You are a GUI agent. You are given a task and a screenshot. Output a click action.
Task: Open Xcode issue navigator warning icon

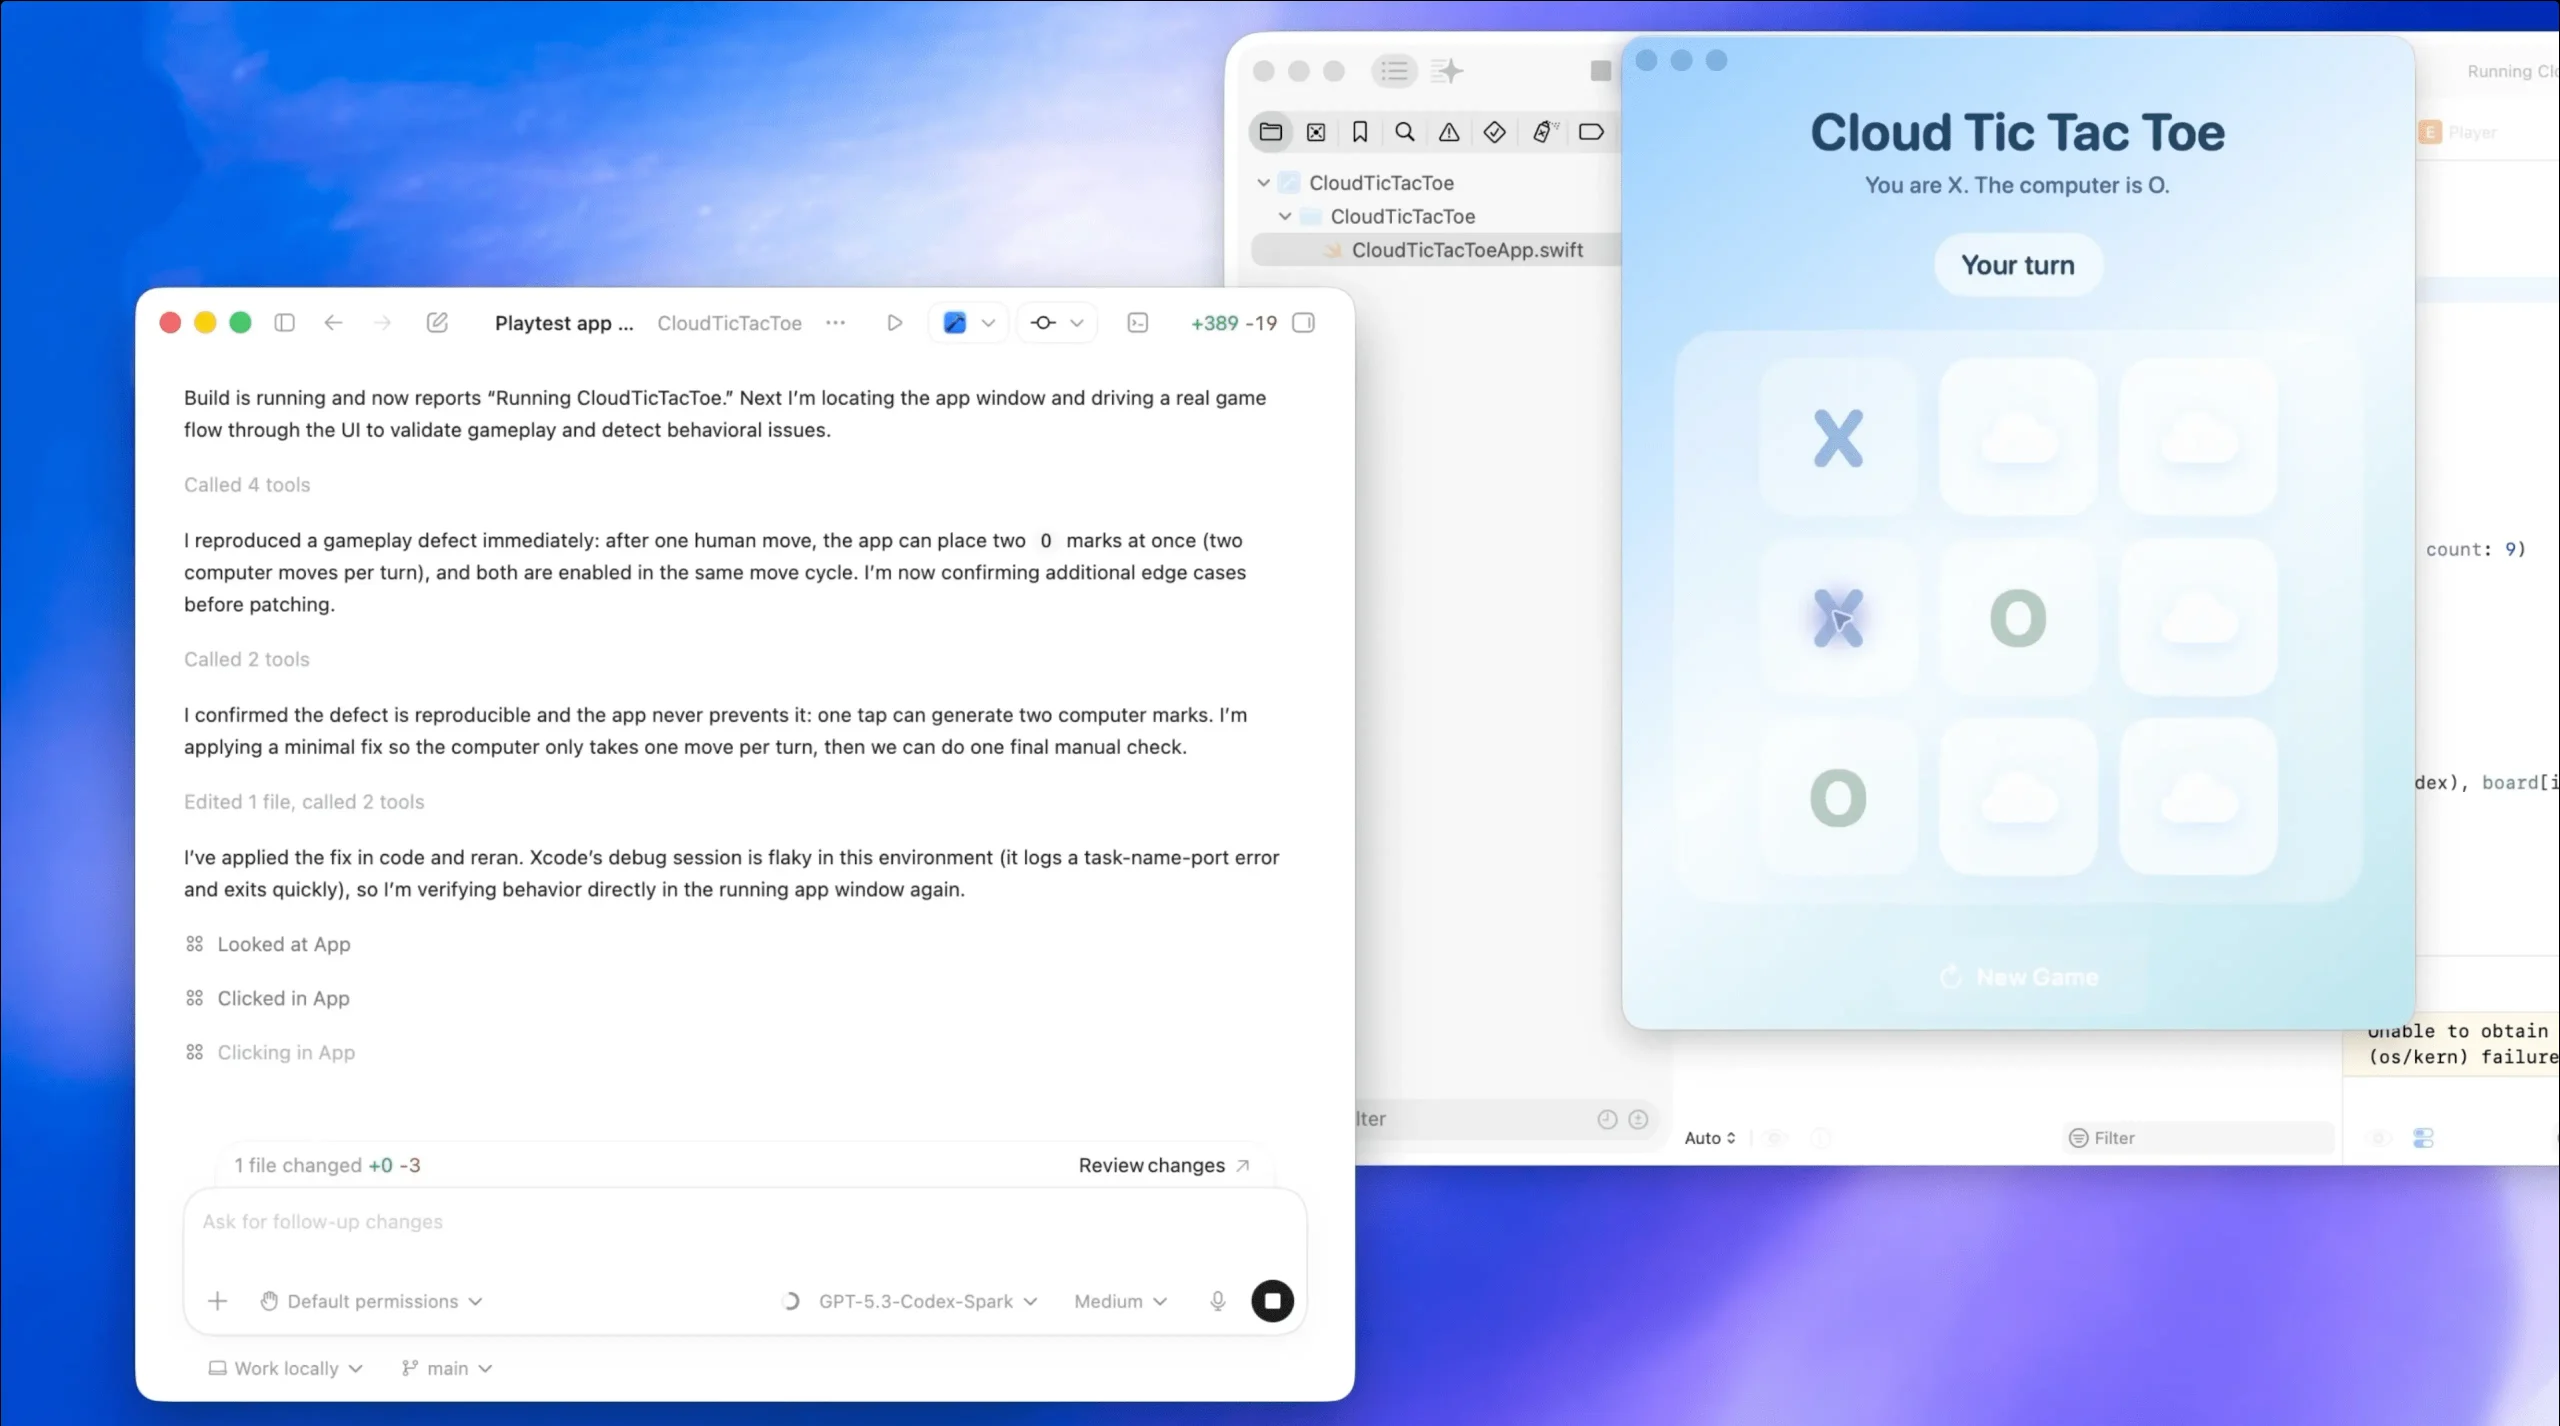click(x=1448, y=132)
